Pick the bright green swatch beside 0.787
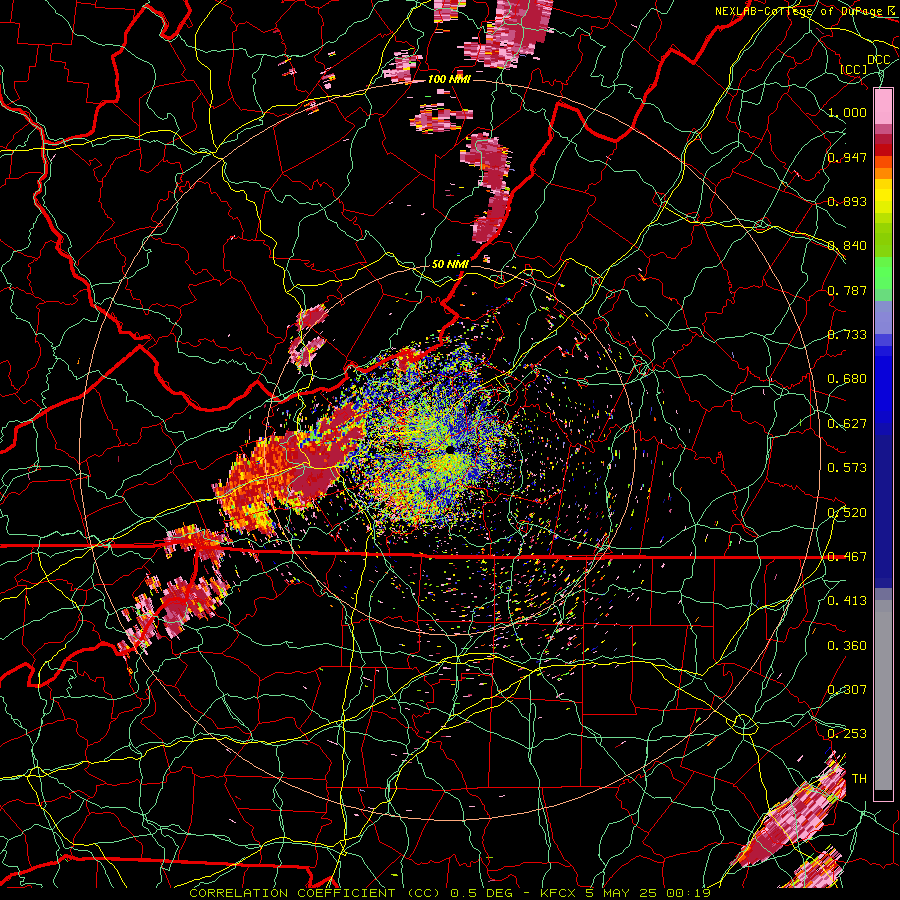Image resolution: width=900 pixels, height=900 pixels. point(883,276)
